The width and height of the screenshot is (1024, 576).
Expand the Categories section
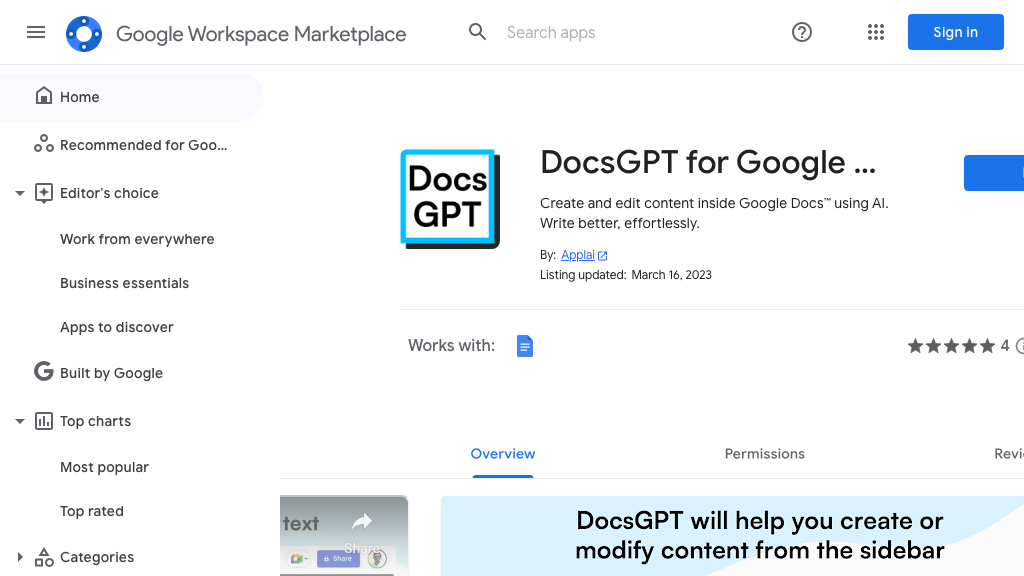[19, 557]
